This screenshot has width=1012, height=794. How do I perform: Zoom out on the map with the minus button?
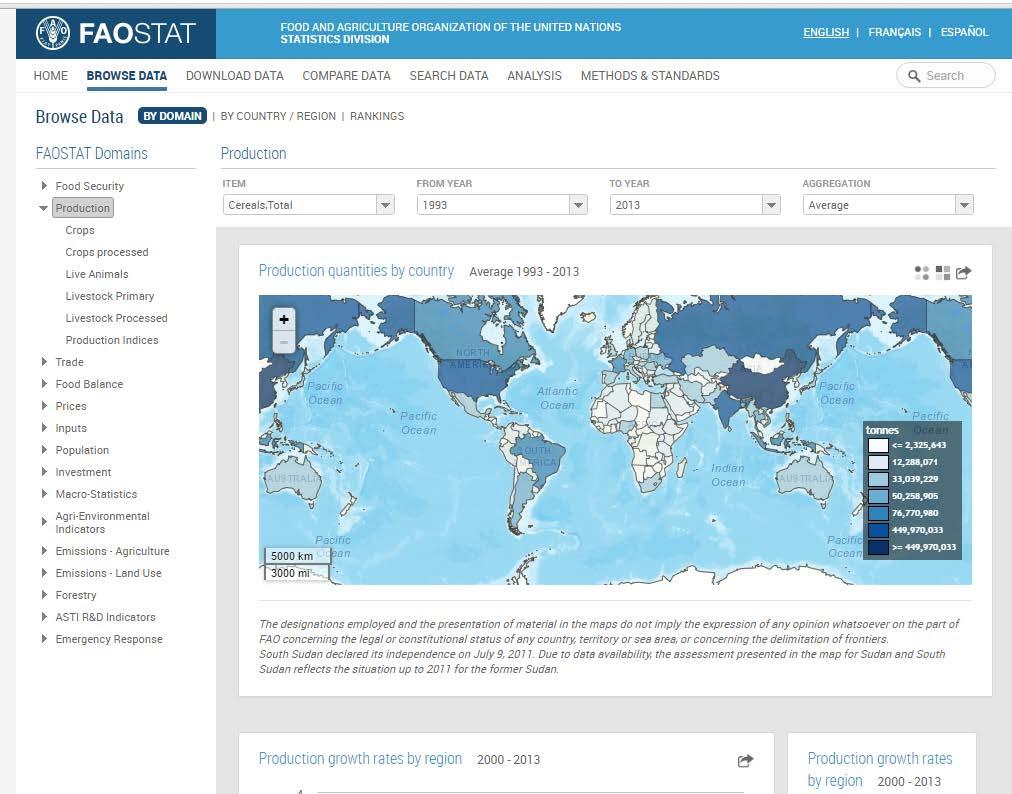pyautogui.click(x=284, y=342)
